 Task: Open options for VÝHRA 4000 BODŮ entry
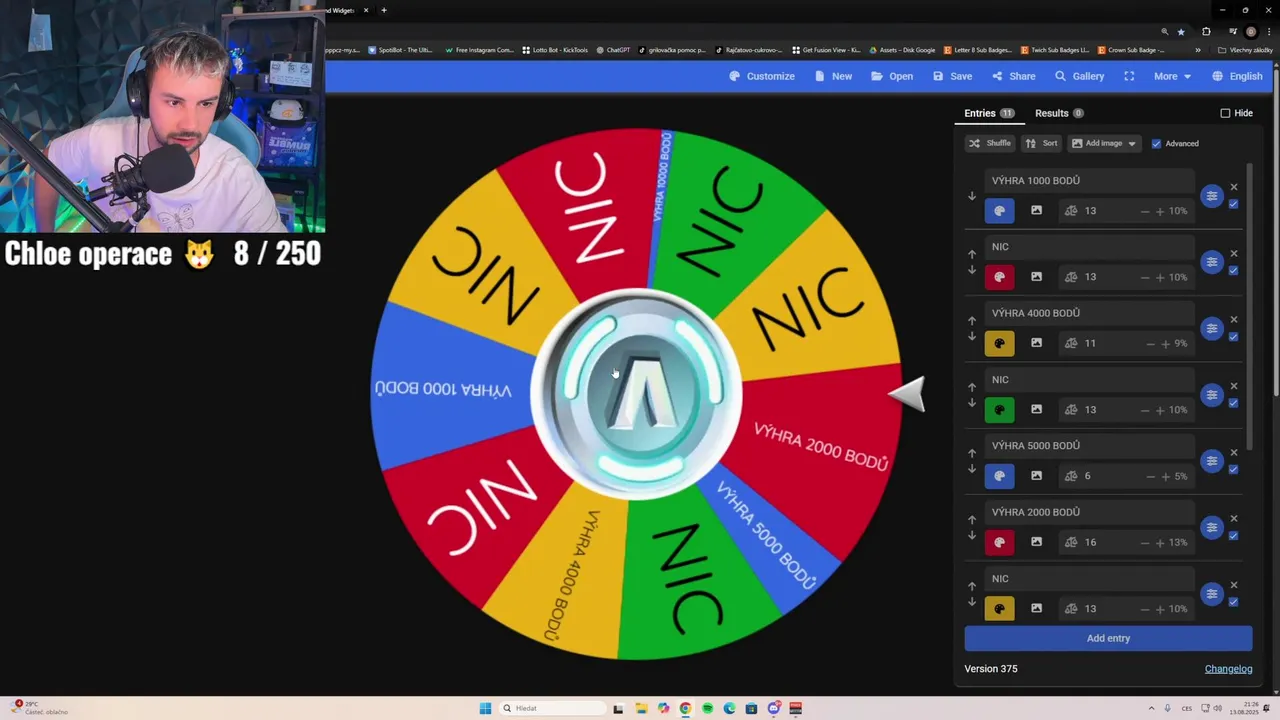click(x=1212, y=328)
